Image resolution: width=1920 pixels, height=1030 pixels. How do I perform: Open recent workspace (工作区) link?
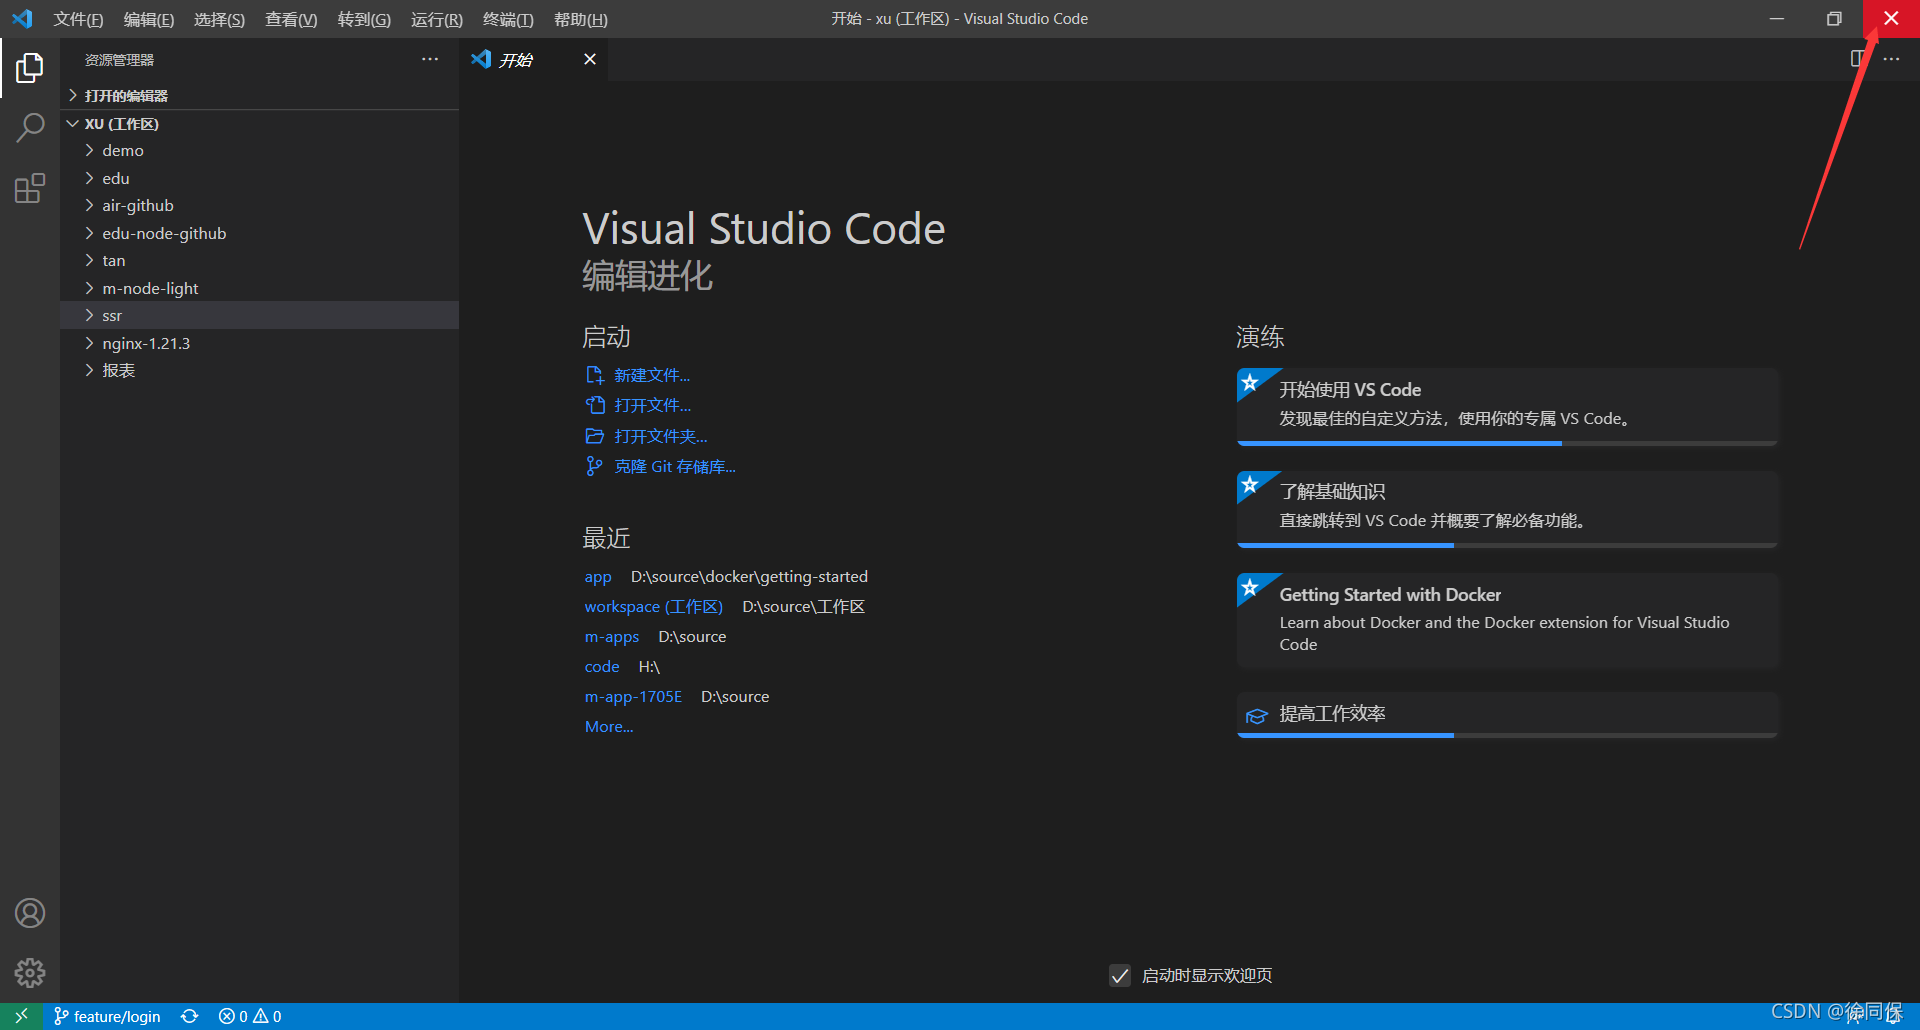[654, 606]
